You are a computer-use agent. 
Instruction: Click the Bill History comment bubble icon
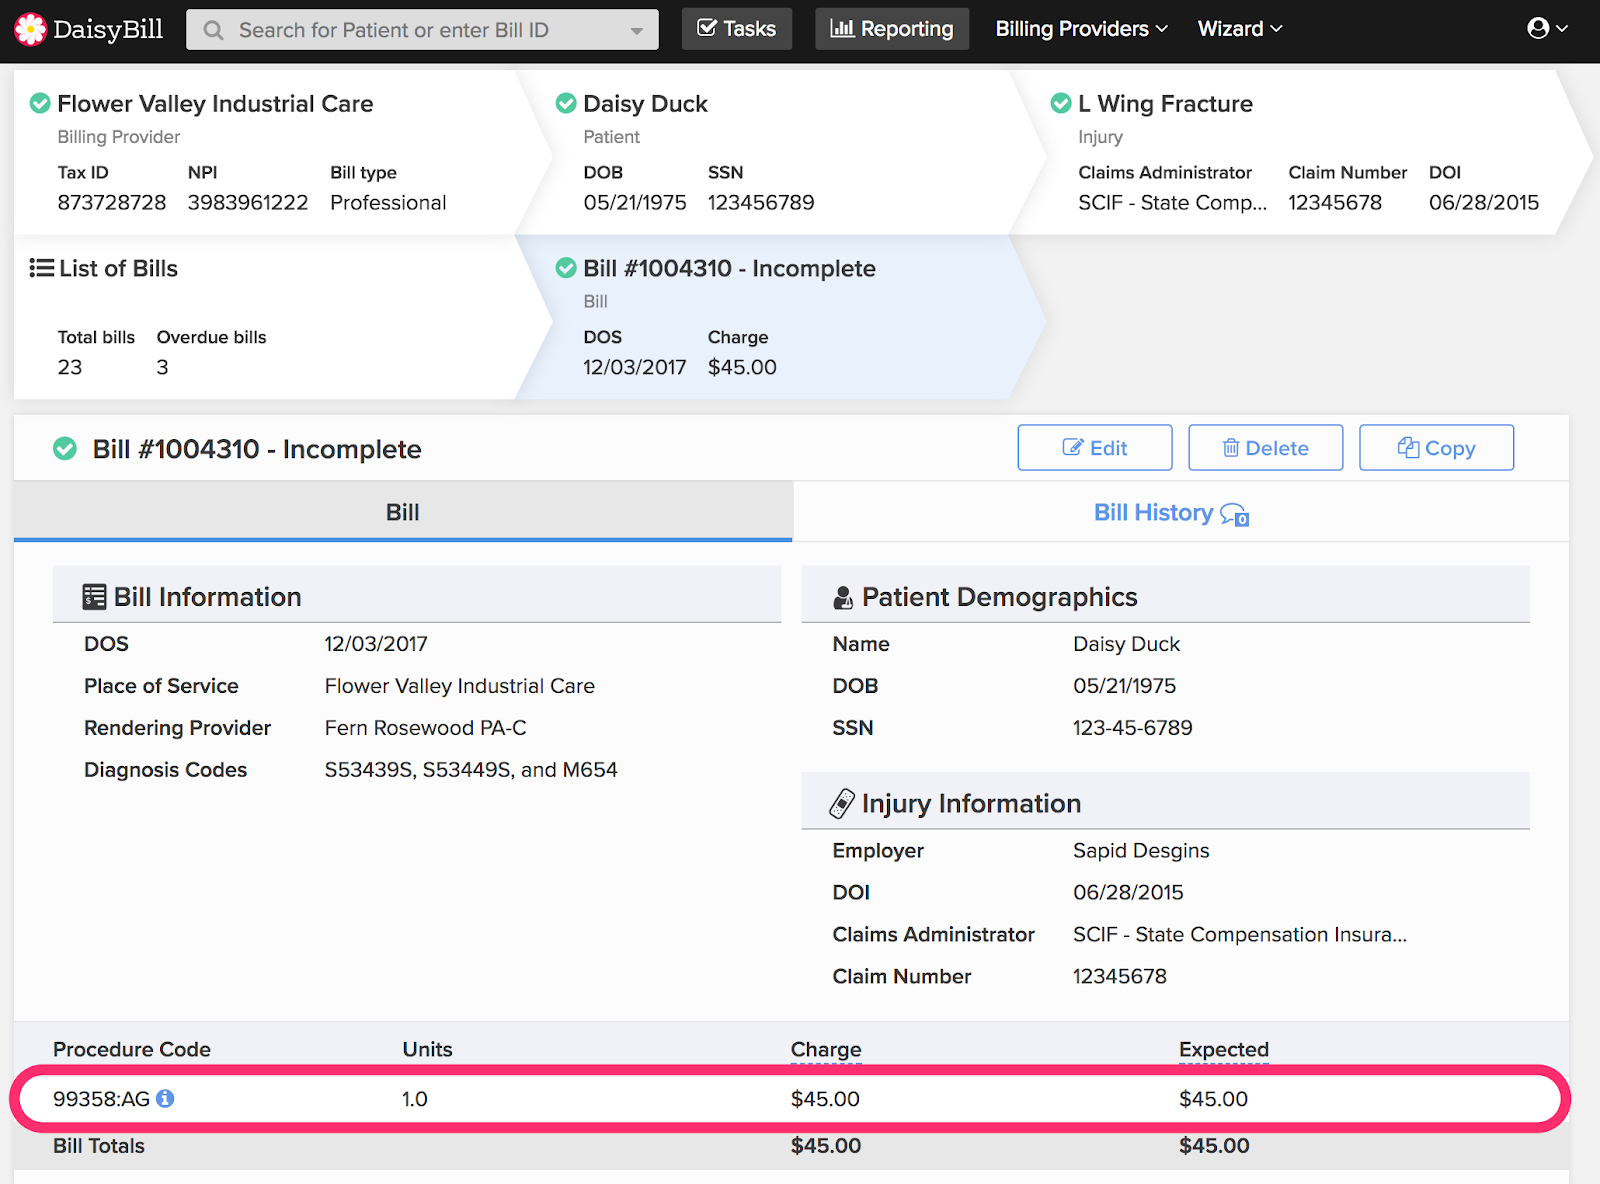[1235, 514]
